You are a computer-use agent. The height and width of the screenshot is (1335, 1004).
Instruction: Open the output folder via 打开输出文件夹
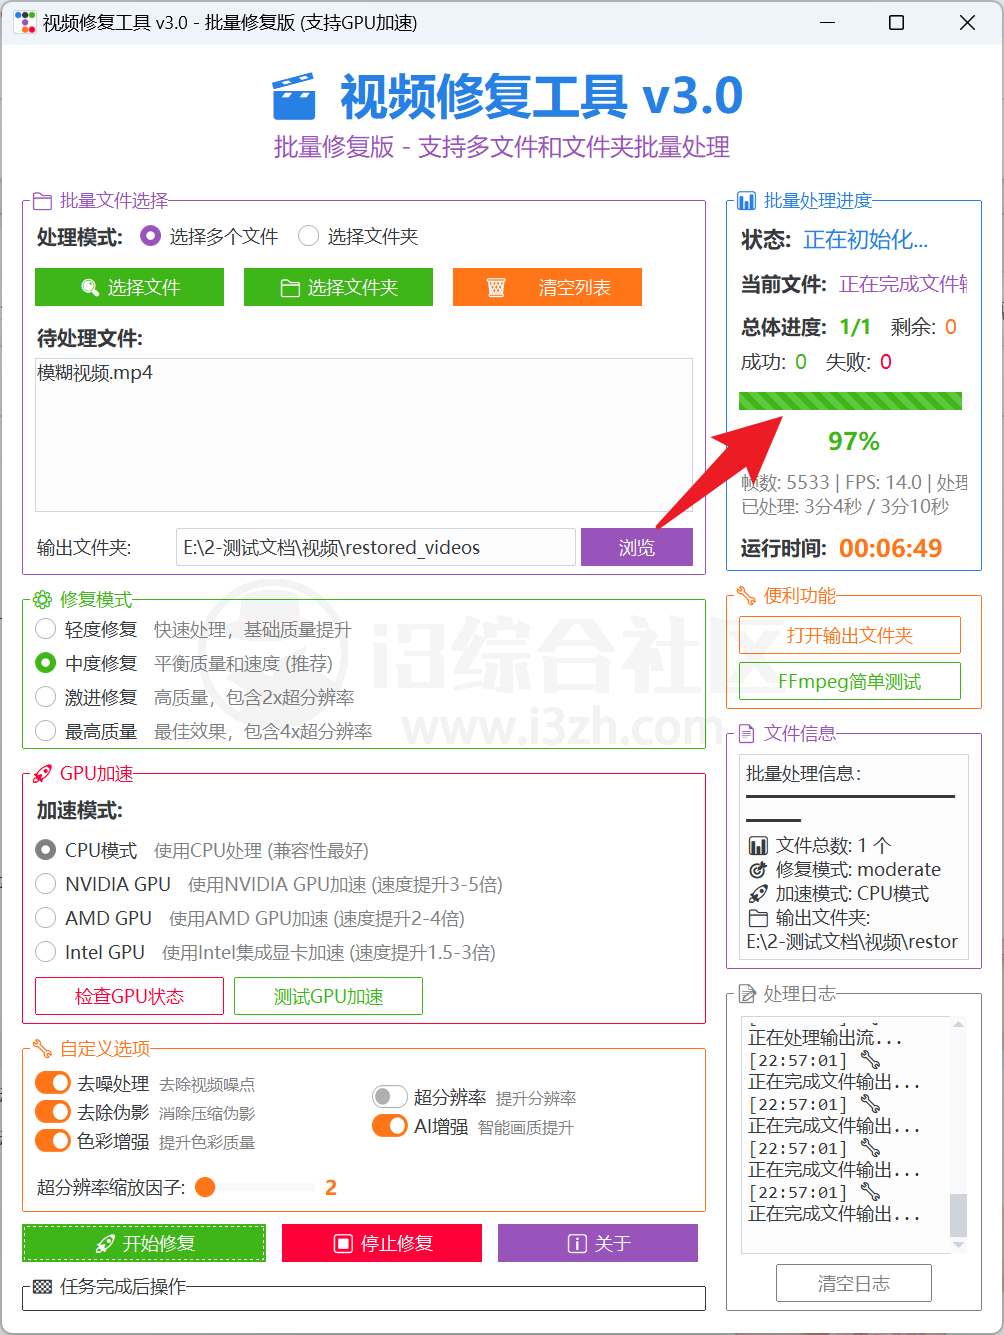point(849,635)
